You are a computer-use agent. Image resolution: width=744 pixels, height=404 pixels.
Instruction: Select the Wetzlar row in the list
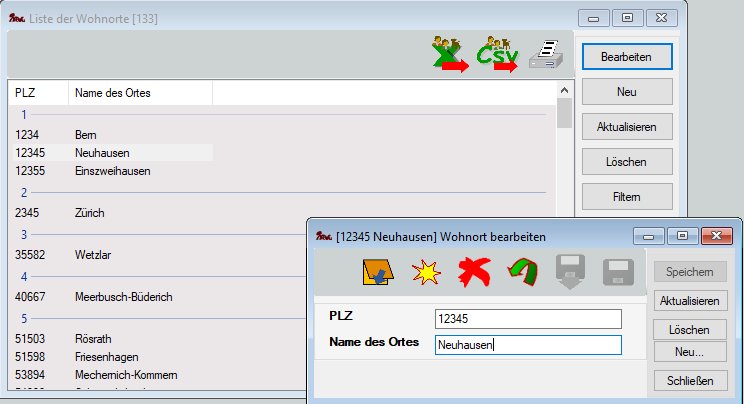click(x=93, y=255)
